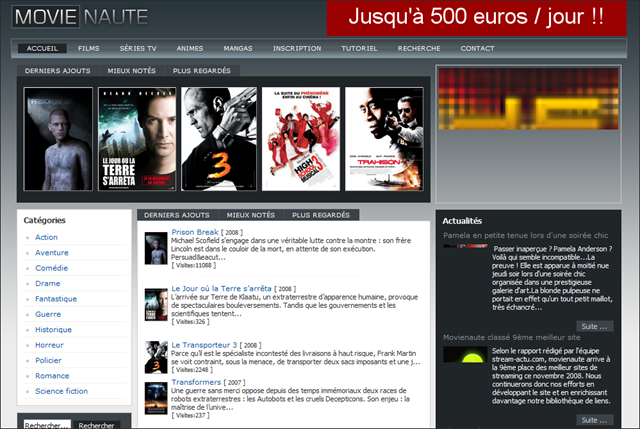
Task: Click the green news thumbnail image
Action: coord(465,354)
